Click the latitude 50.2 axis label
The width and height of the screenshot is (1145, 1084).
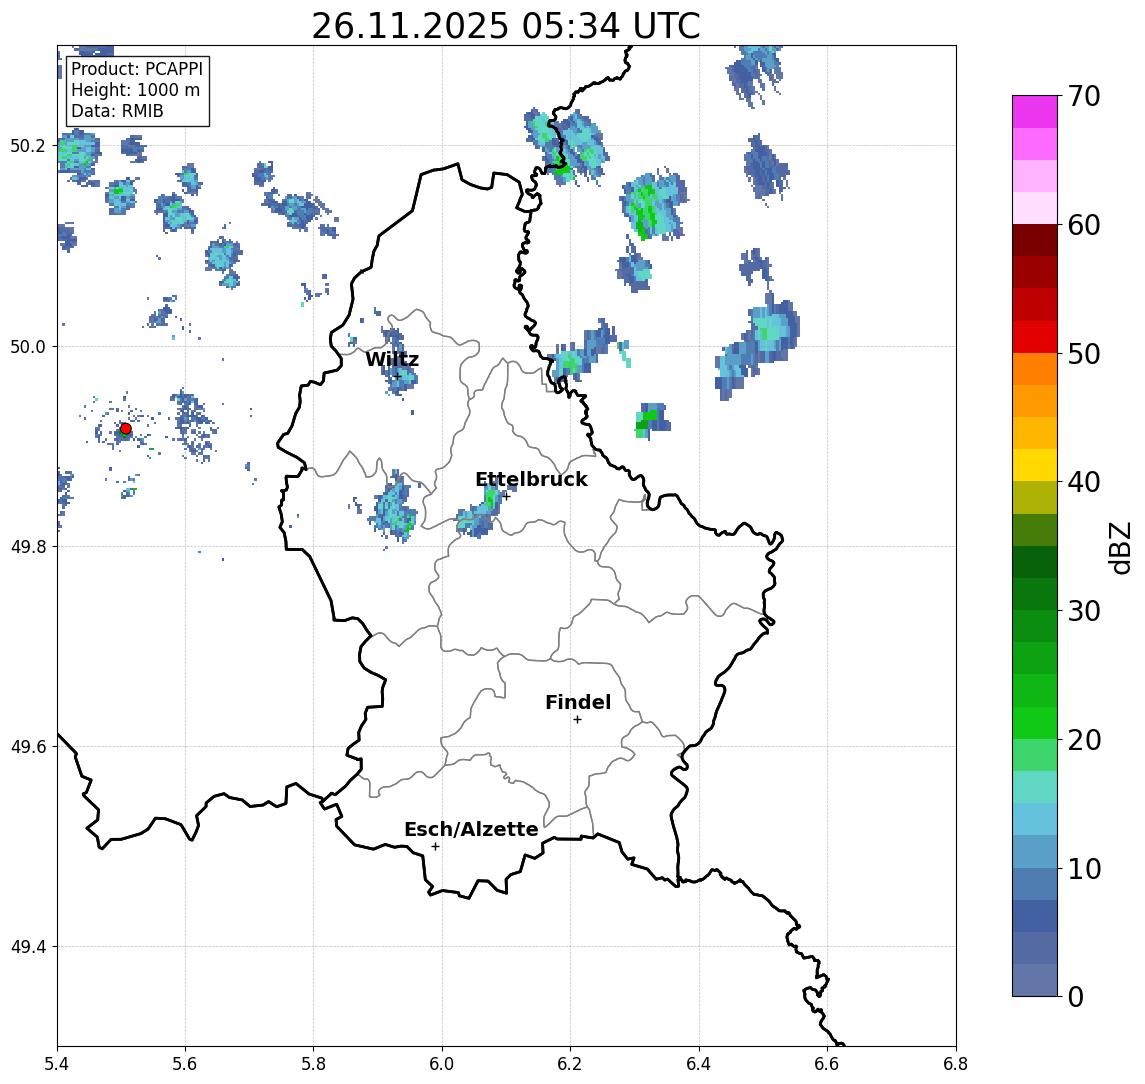coord(28,145)
